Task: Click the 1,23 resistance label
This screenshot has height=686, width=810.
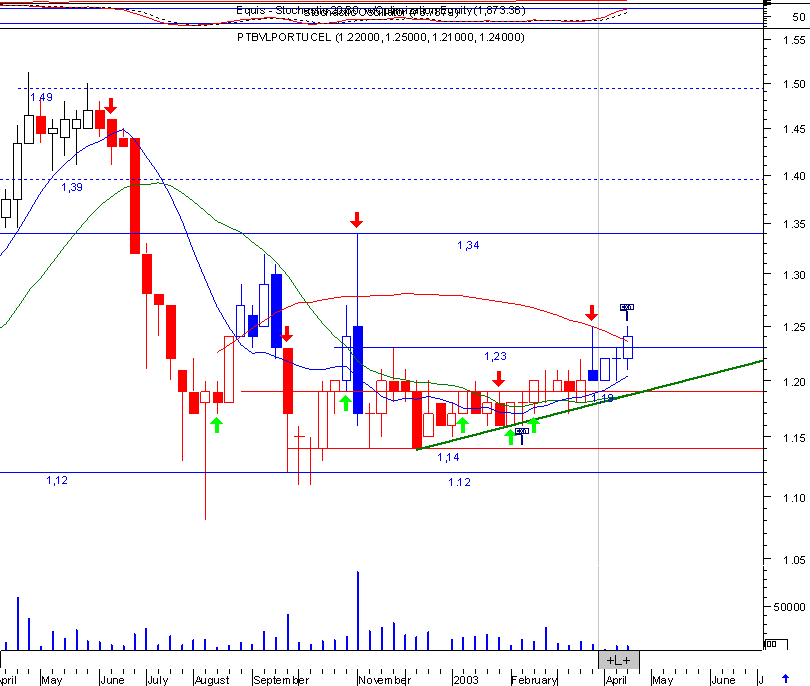Action: (x=495, y=356)
